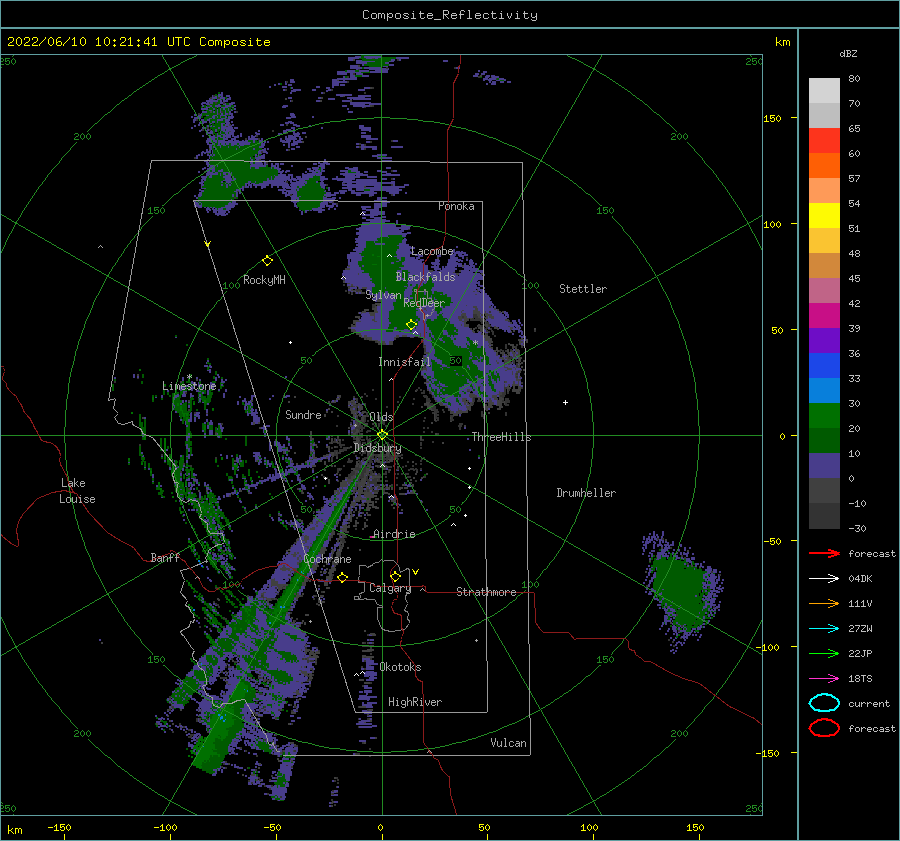Screen dimensions: 900x841
Task: Click the Olds city label
Action: click(x=381, y=417)
